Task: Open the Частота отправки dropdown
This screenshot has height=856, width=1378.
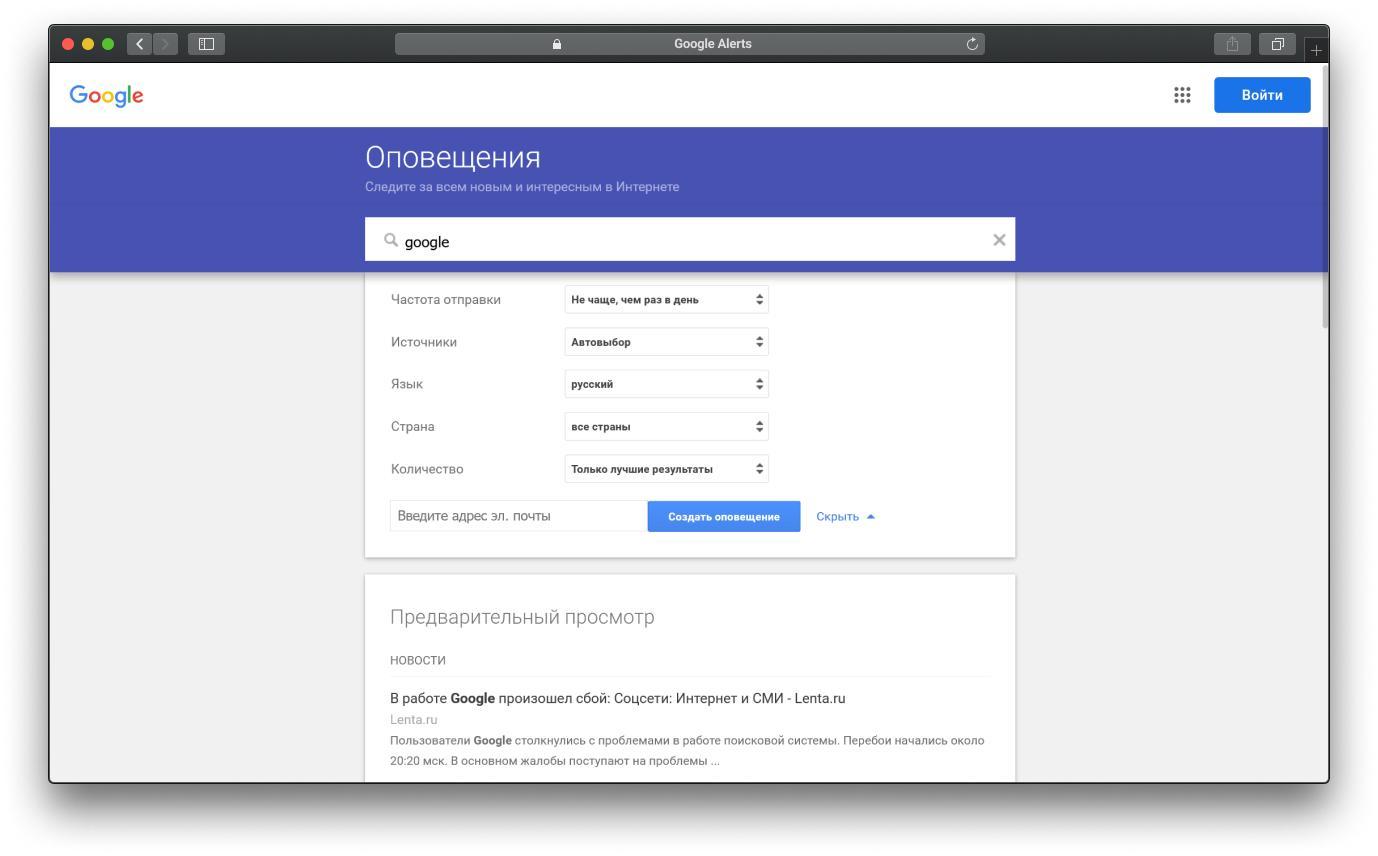Action: 666,299
